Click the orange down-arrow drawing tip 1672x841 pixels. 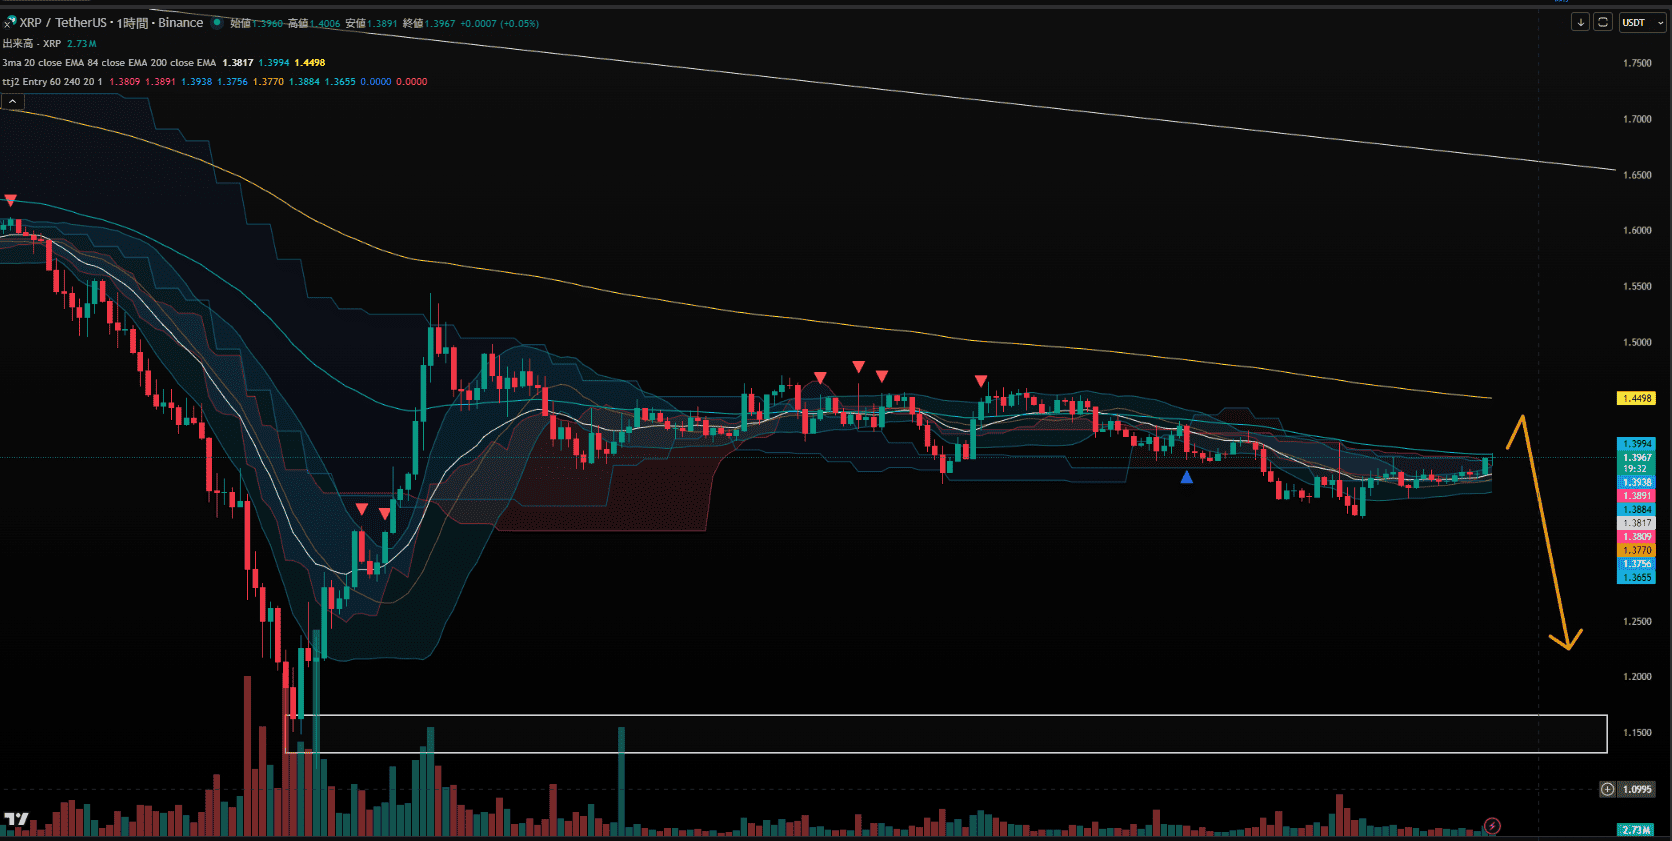click(x=1567, y=647)
